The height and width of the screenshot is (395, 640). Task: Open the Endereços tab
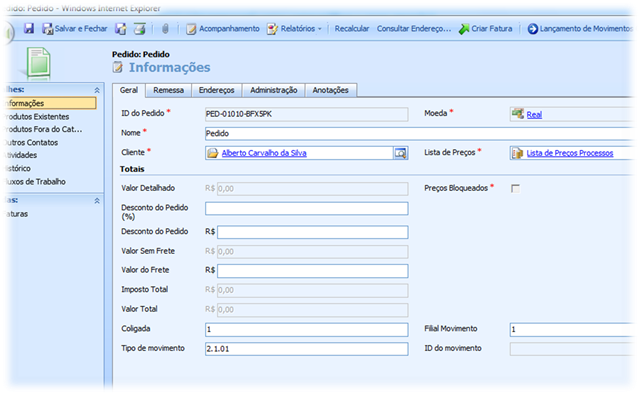click(x=216, y=90)
